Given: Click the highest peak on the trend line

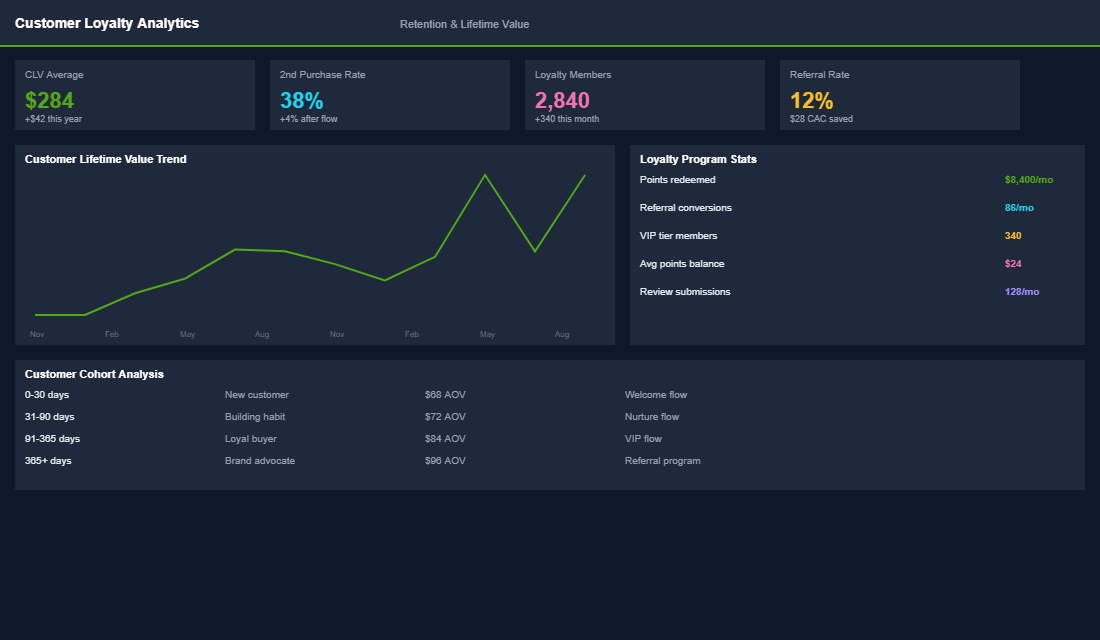Looking at the screenshot, I should point(485,176).
